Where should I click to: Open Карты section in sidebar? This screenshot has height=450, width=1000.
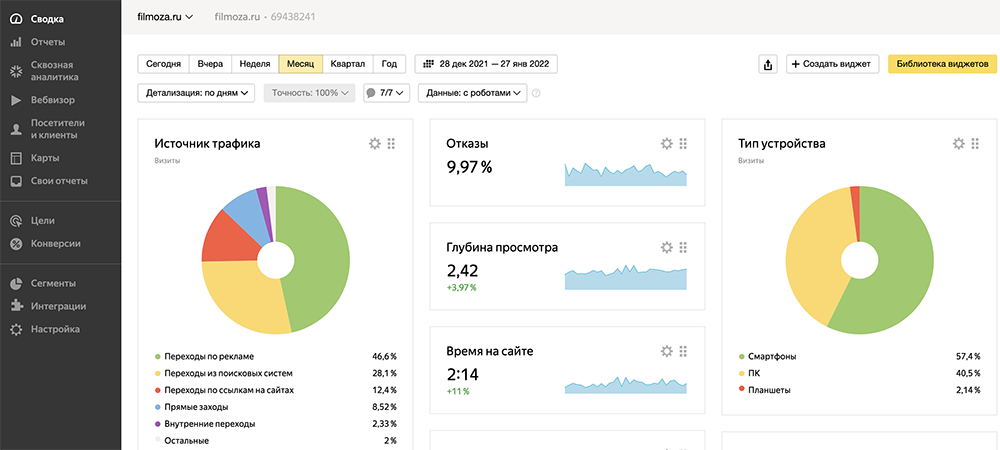tap(44, 158)
